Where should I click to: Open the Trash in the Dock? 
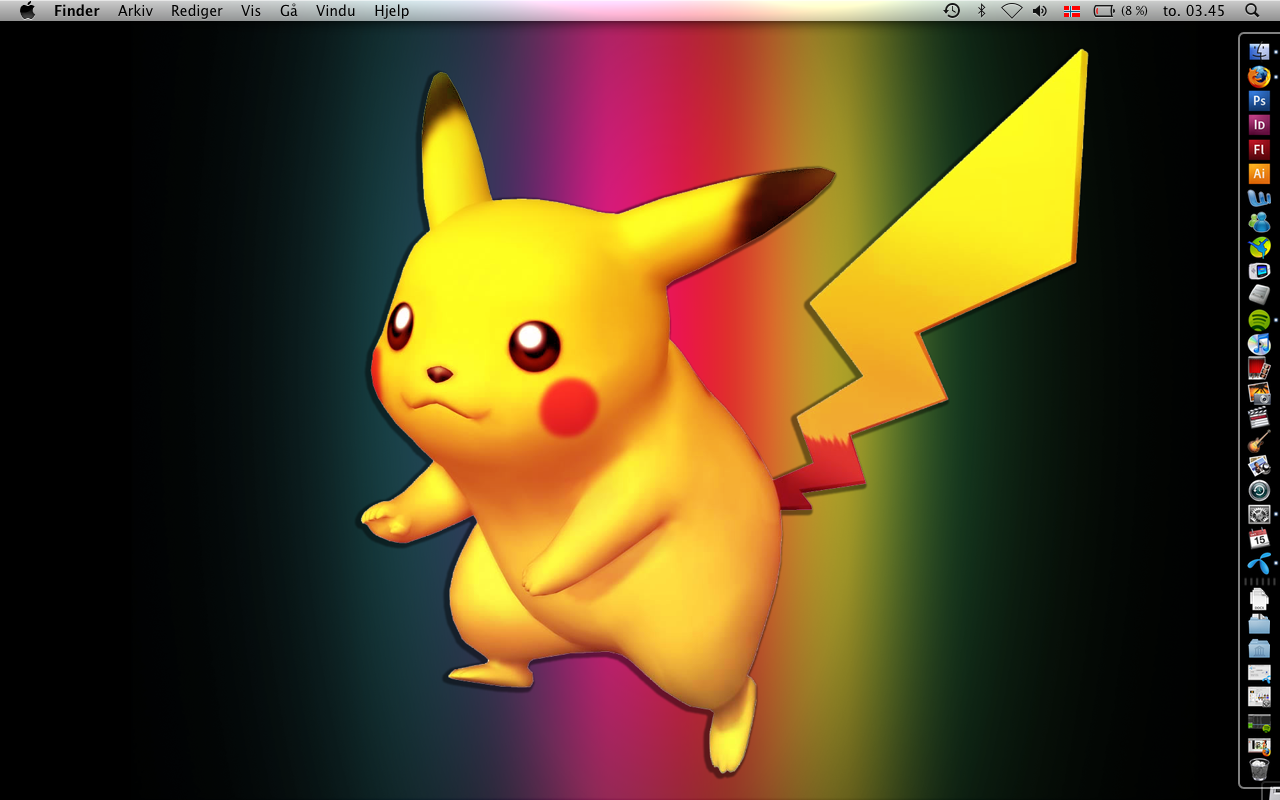[1259, 770]
